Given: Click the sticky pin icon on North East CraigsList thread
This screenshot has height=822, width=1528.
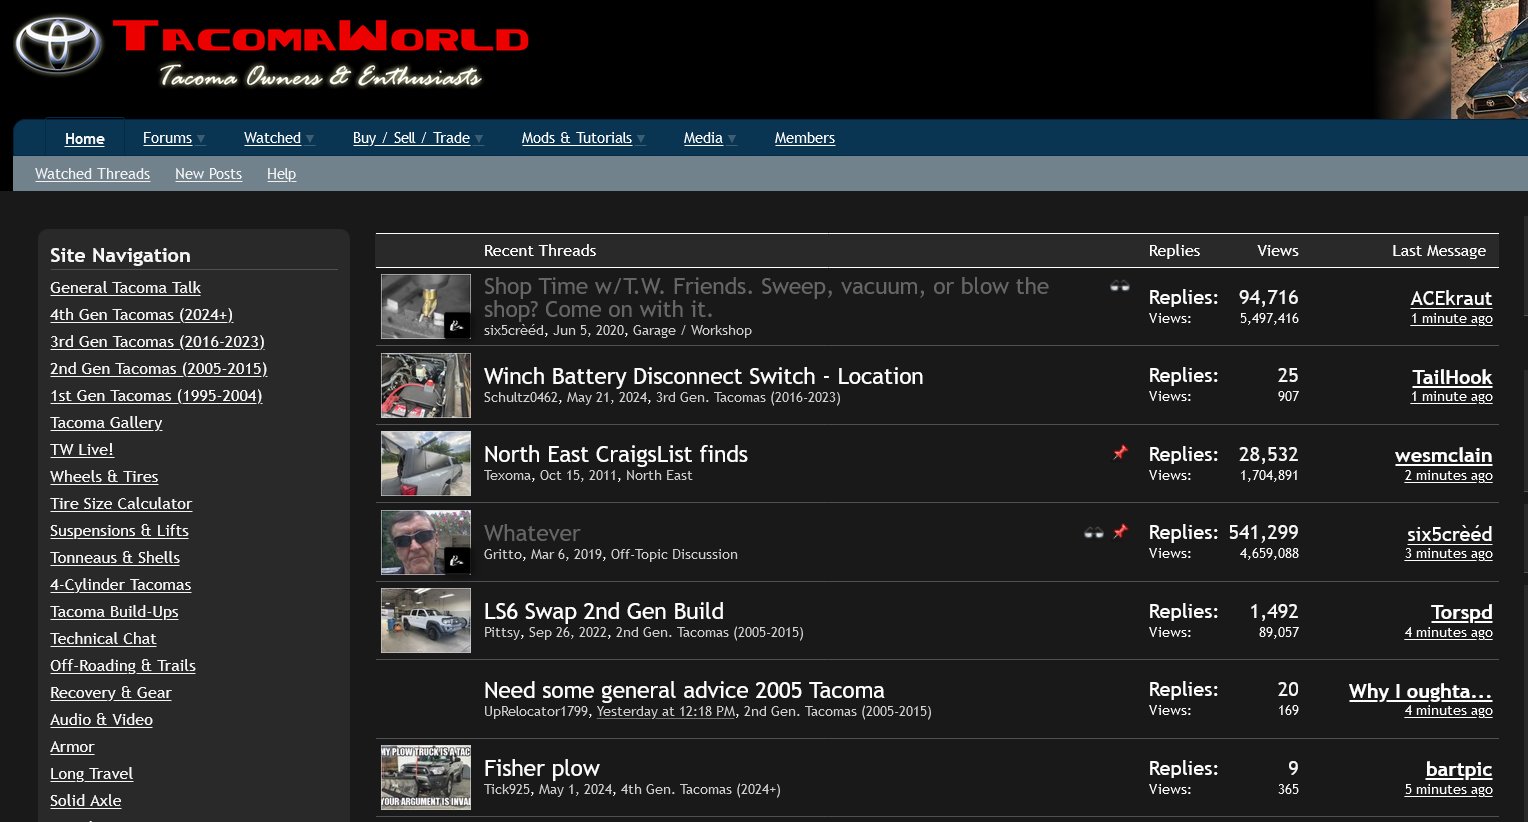Looking at the screenshot, I should tap(1120, 453).
